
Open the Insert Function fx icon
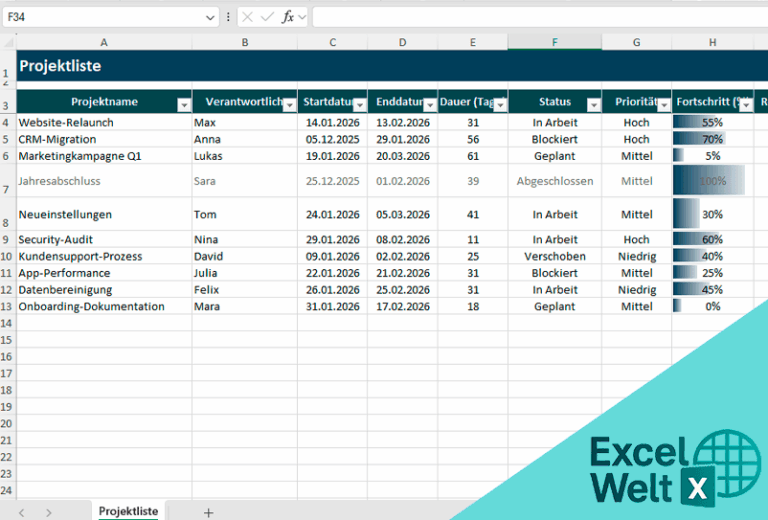[x=288, y=17]
